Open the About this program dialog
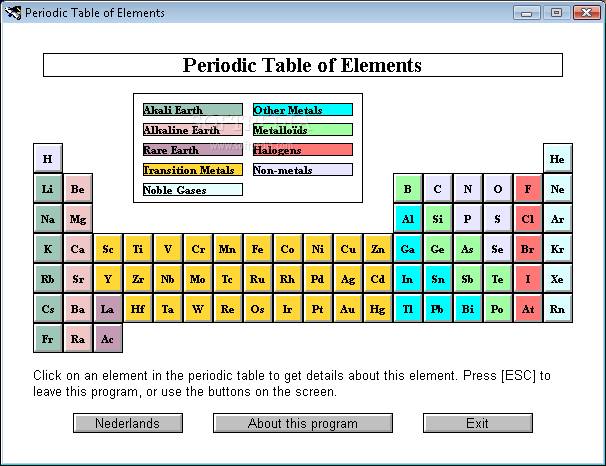The image size is (606, 466). [302, 423]
